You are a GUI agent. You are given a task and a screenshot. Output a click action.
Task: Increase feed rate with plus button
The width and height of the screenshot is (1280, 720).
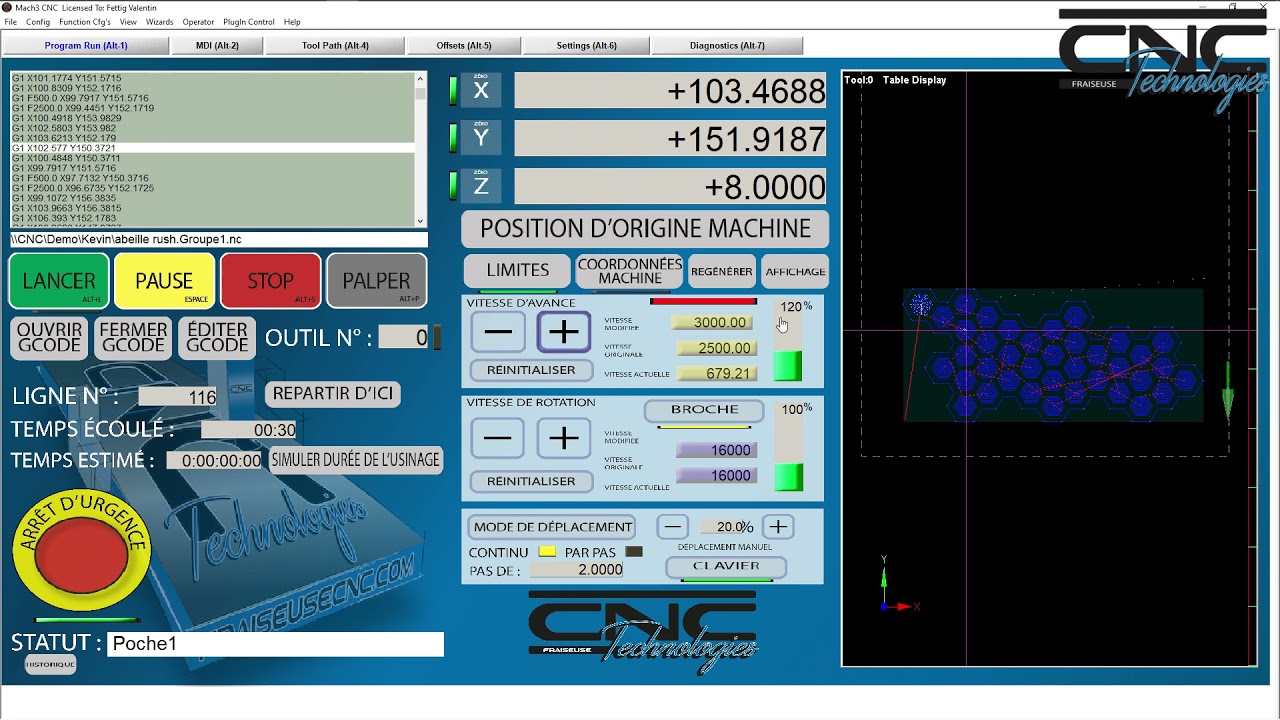click(x=564, y=332)
